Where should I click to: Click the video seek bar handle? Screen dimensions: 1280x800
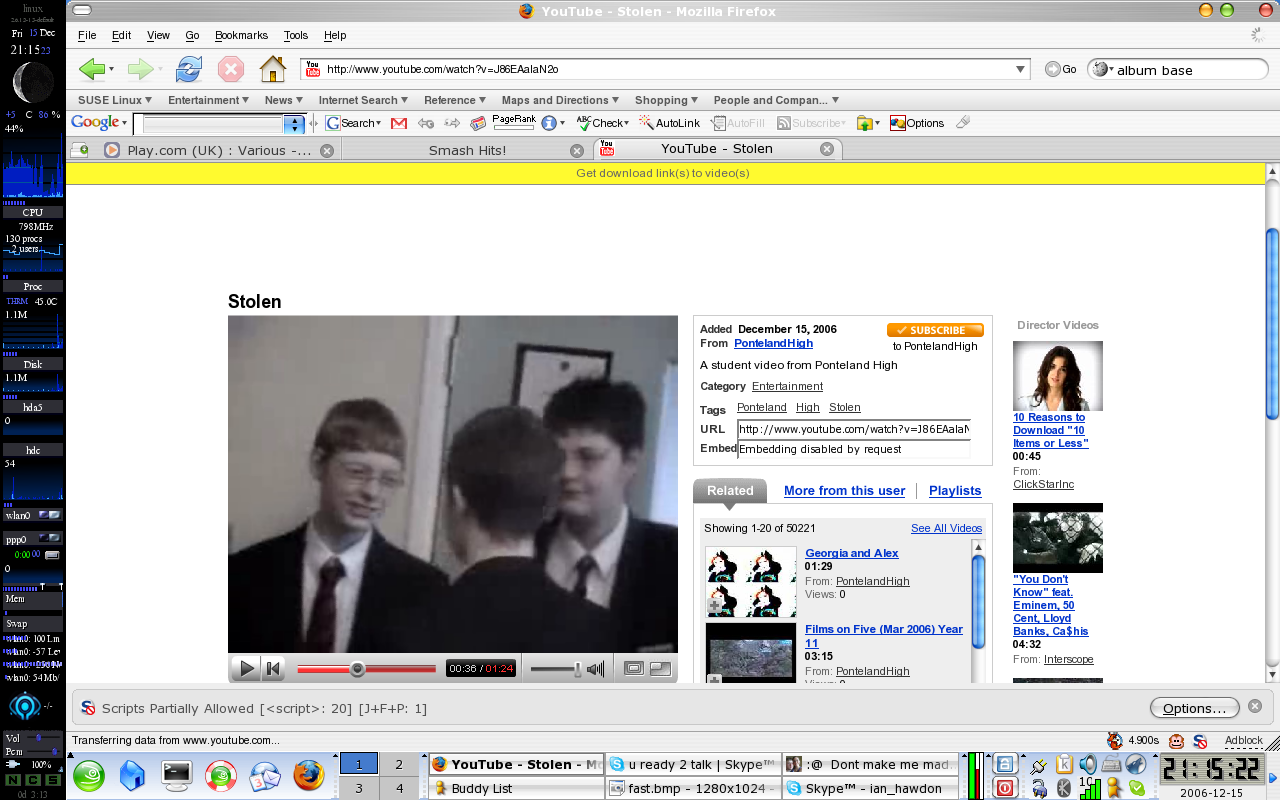tap(357, 669)
